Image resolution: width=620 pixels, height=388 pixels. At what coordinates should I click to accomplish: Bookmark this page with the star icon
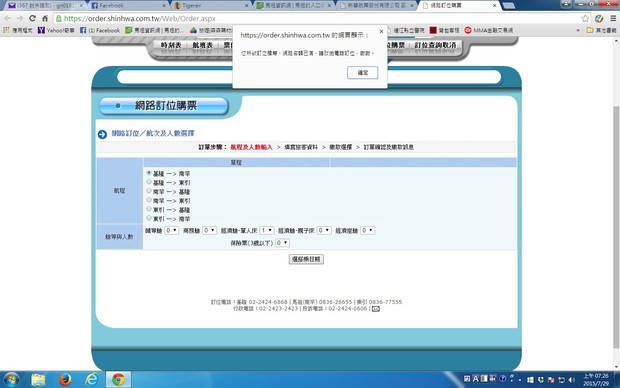[x=585, y=18]
